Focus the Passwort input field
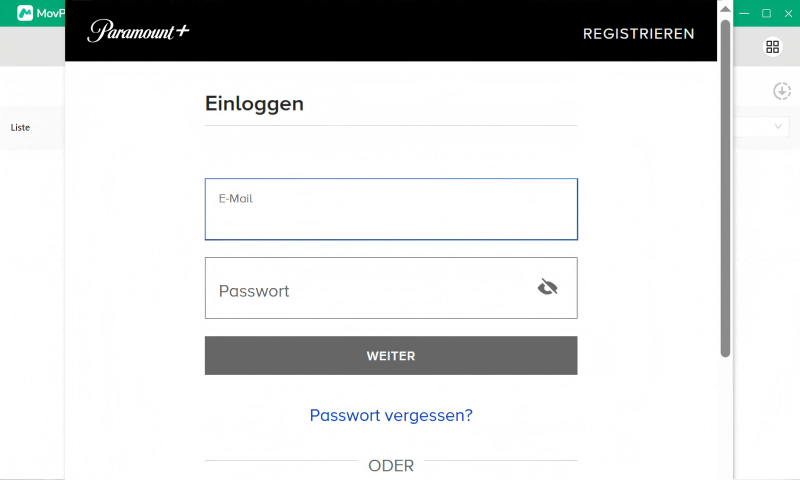 pos(391,288)
